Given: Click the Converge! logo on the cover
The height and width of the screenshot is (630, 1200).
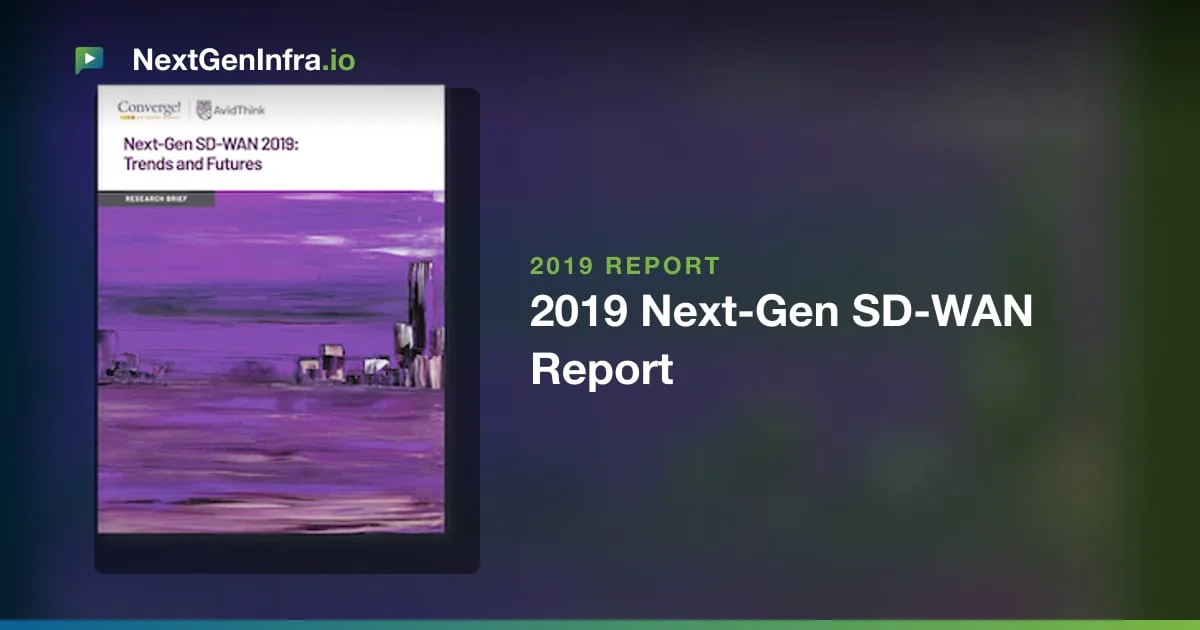Looking at the screenshot, I should pos(149,110).
